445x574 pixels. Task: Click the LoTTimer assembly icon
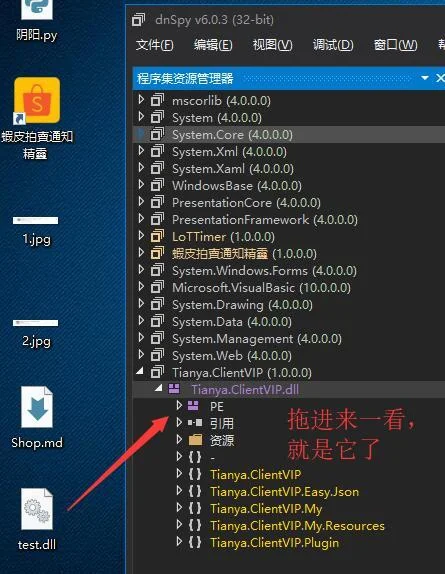click(x=157, y=236)
